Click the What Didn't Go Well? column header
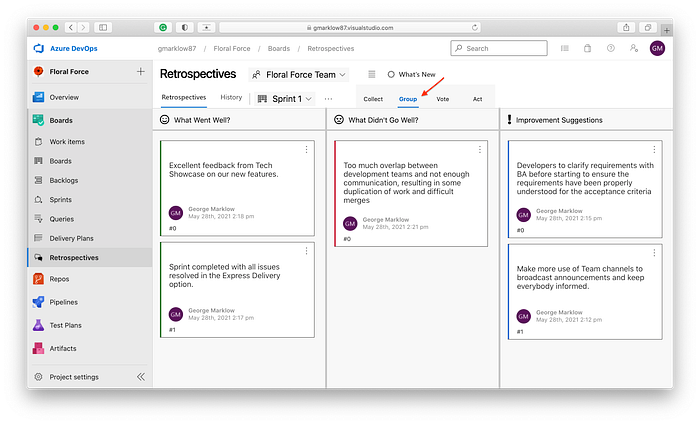This screenshot has width=700, height=424. pos(413,120)
